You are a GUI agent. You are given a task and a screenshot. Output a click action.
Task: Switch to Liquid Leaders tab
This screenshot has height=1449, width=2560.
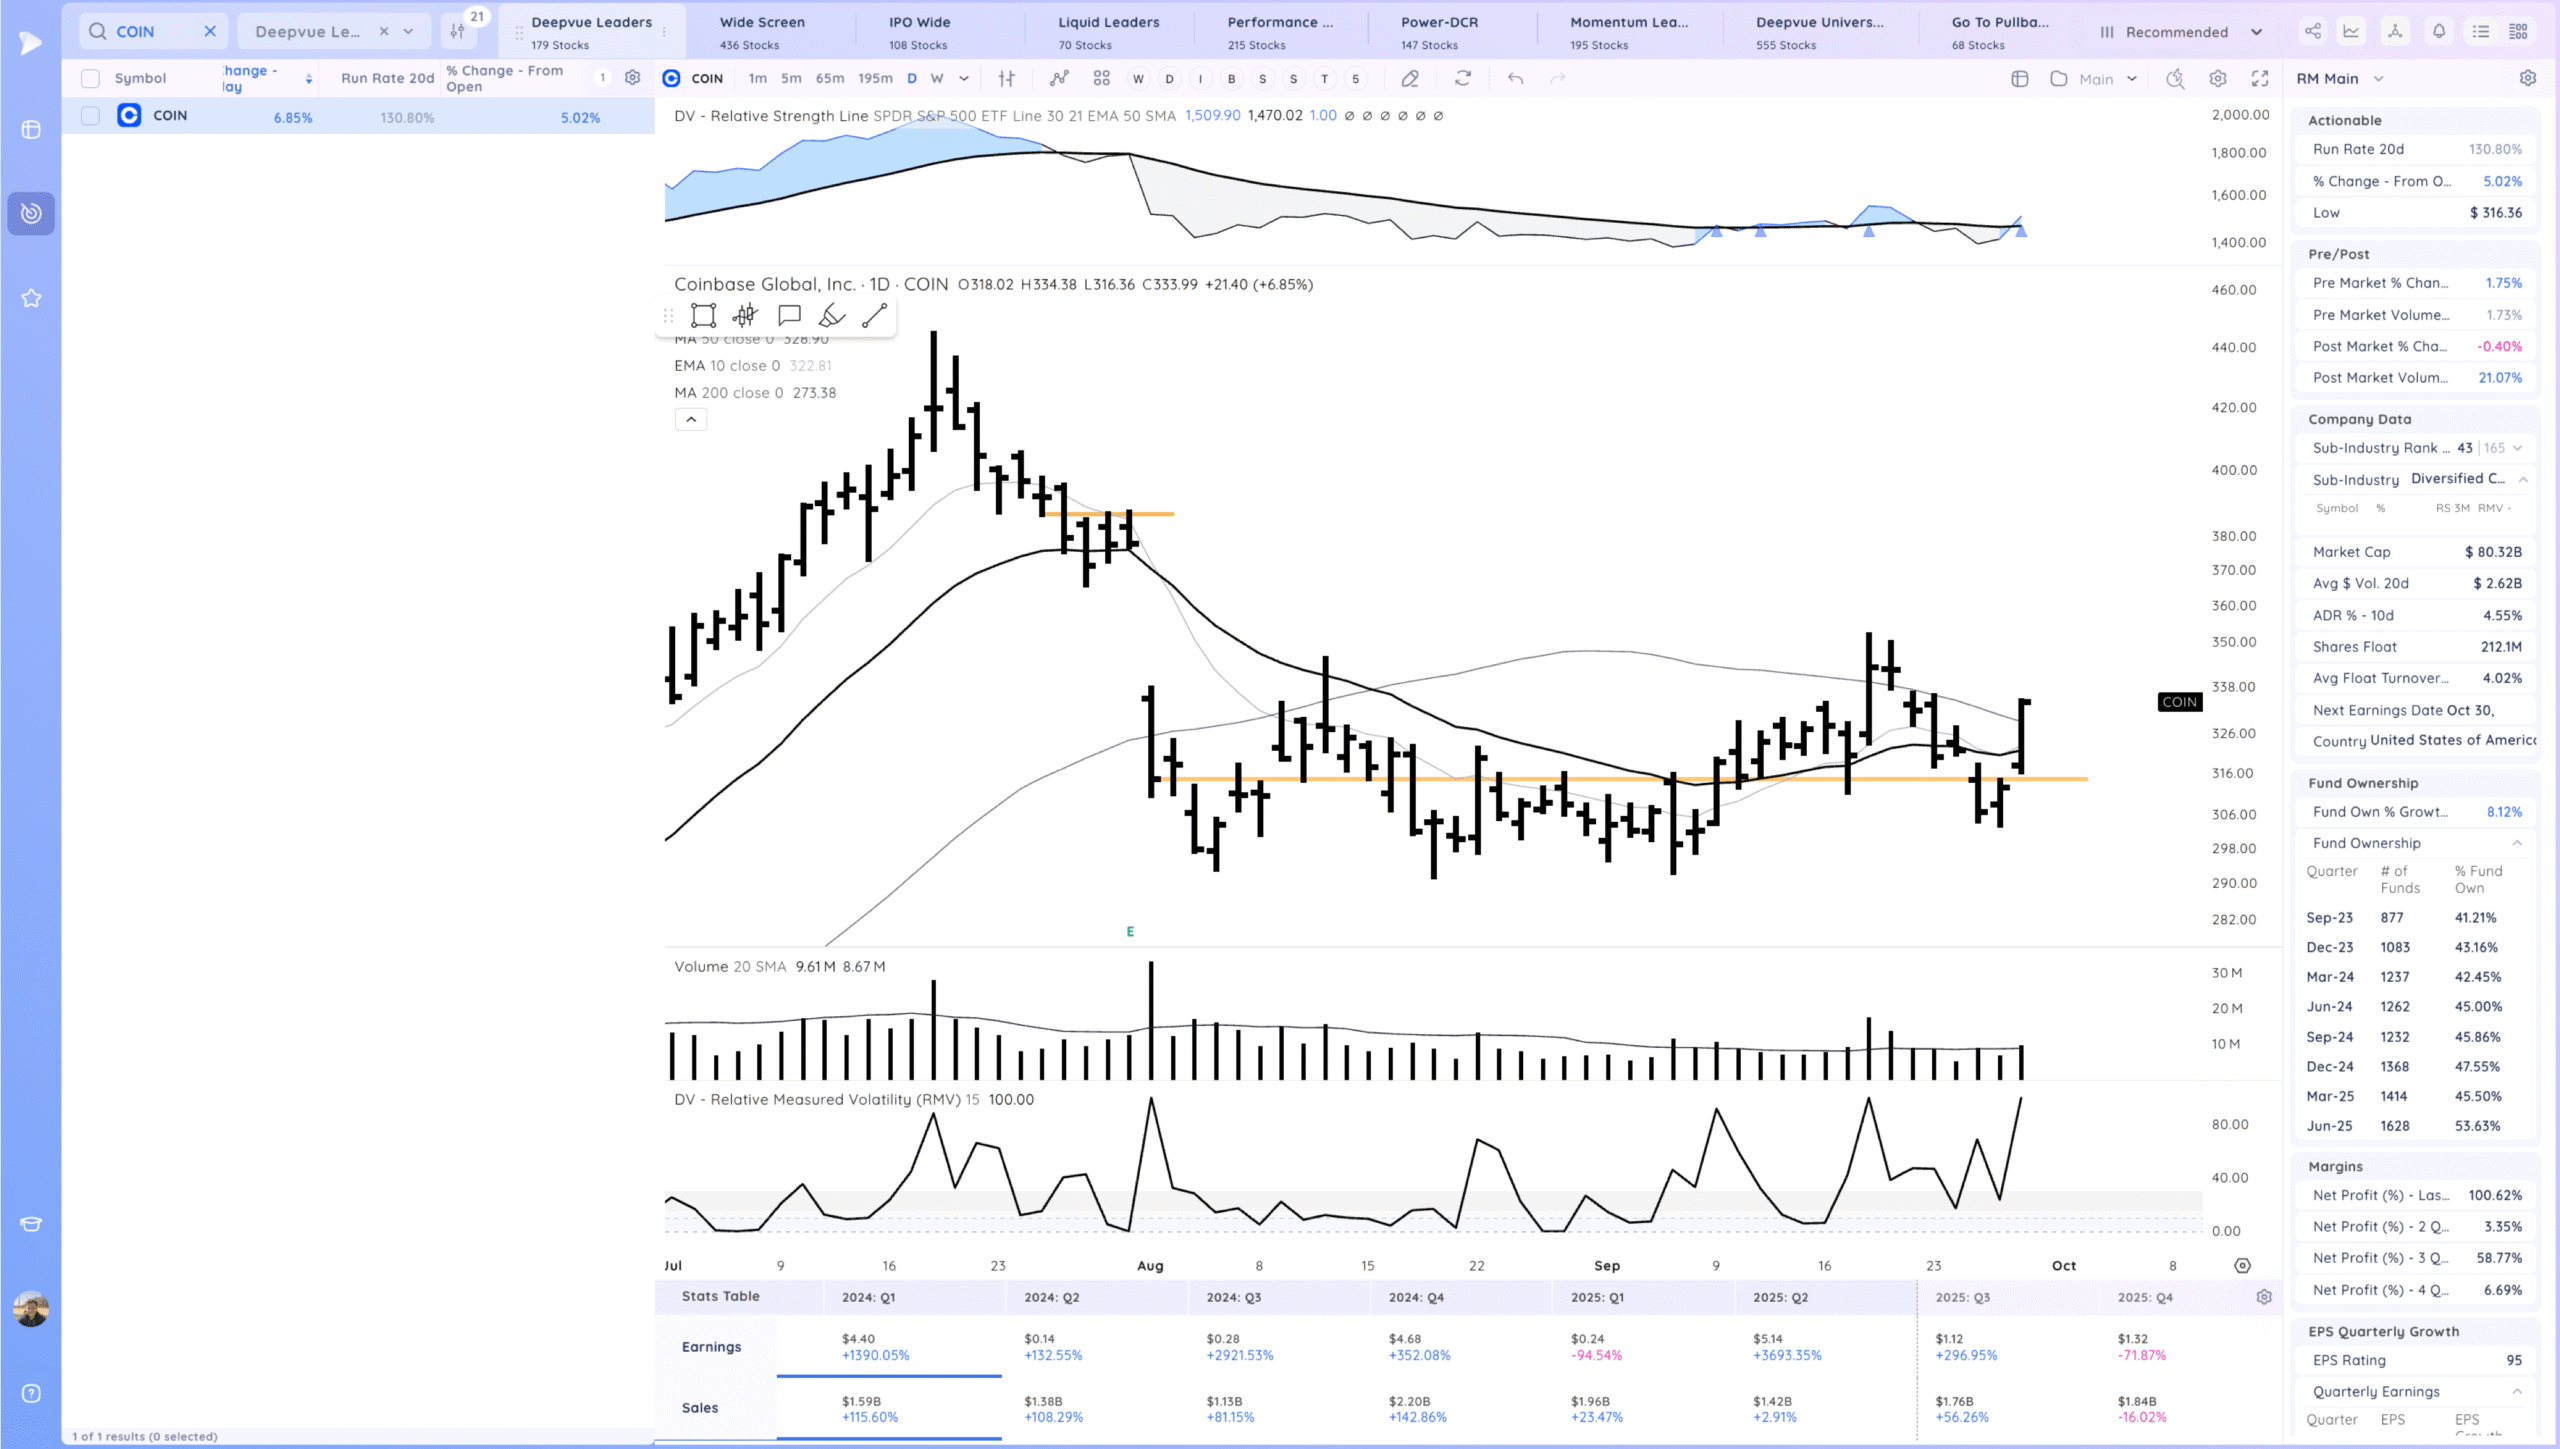coord(1109,32)
